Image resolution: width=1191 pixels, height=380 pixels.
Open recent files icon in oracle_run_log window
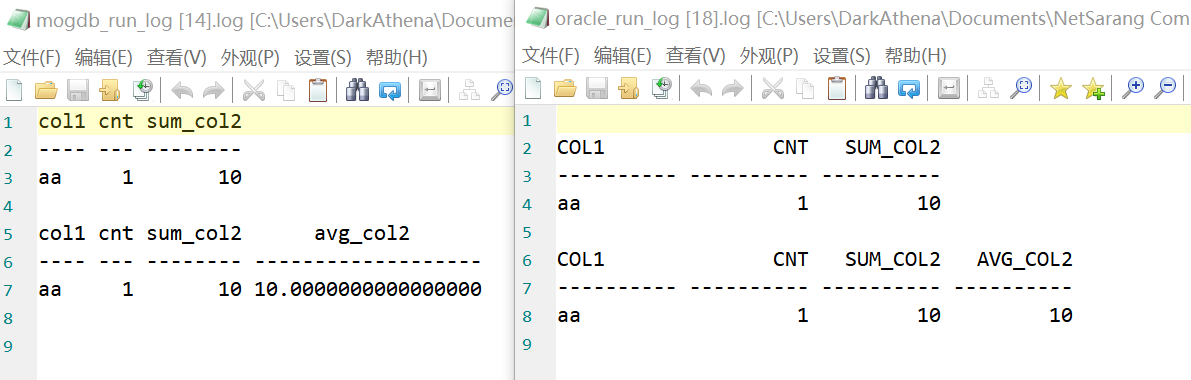click(x=662, y=88)
